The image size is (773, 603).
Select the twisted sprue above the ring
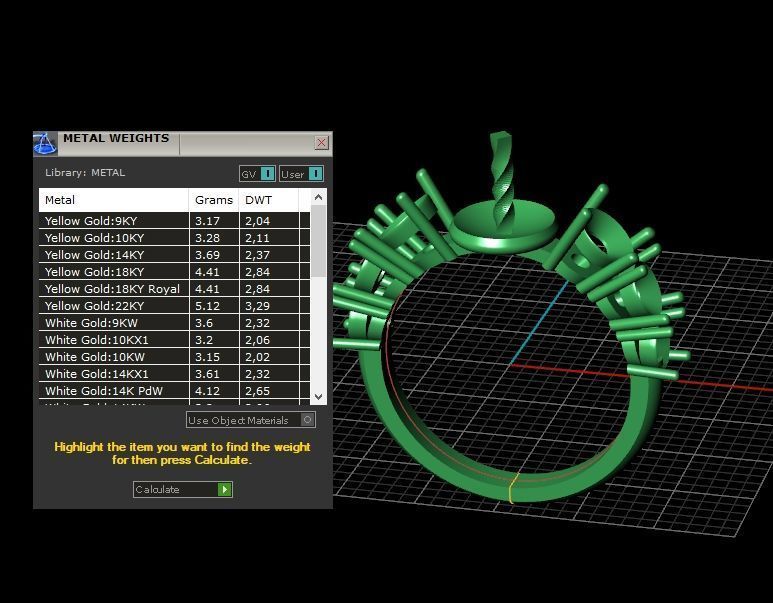[x=503, y=182]
